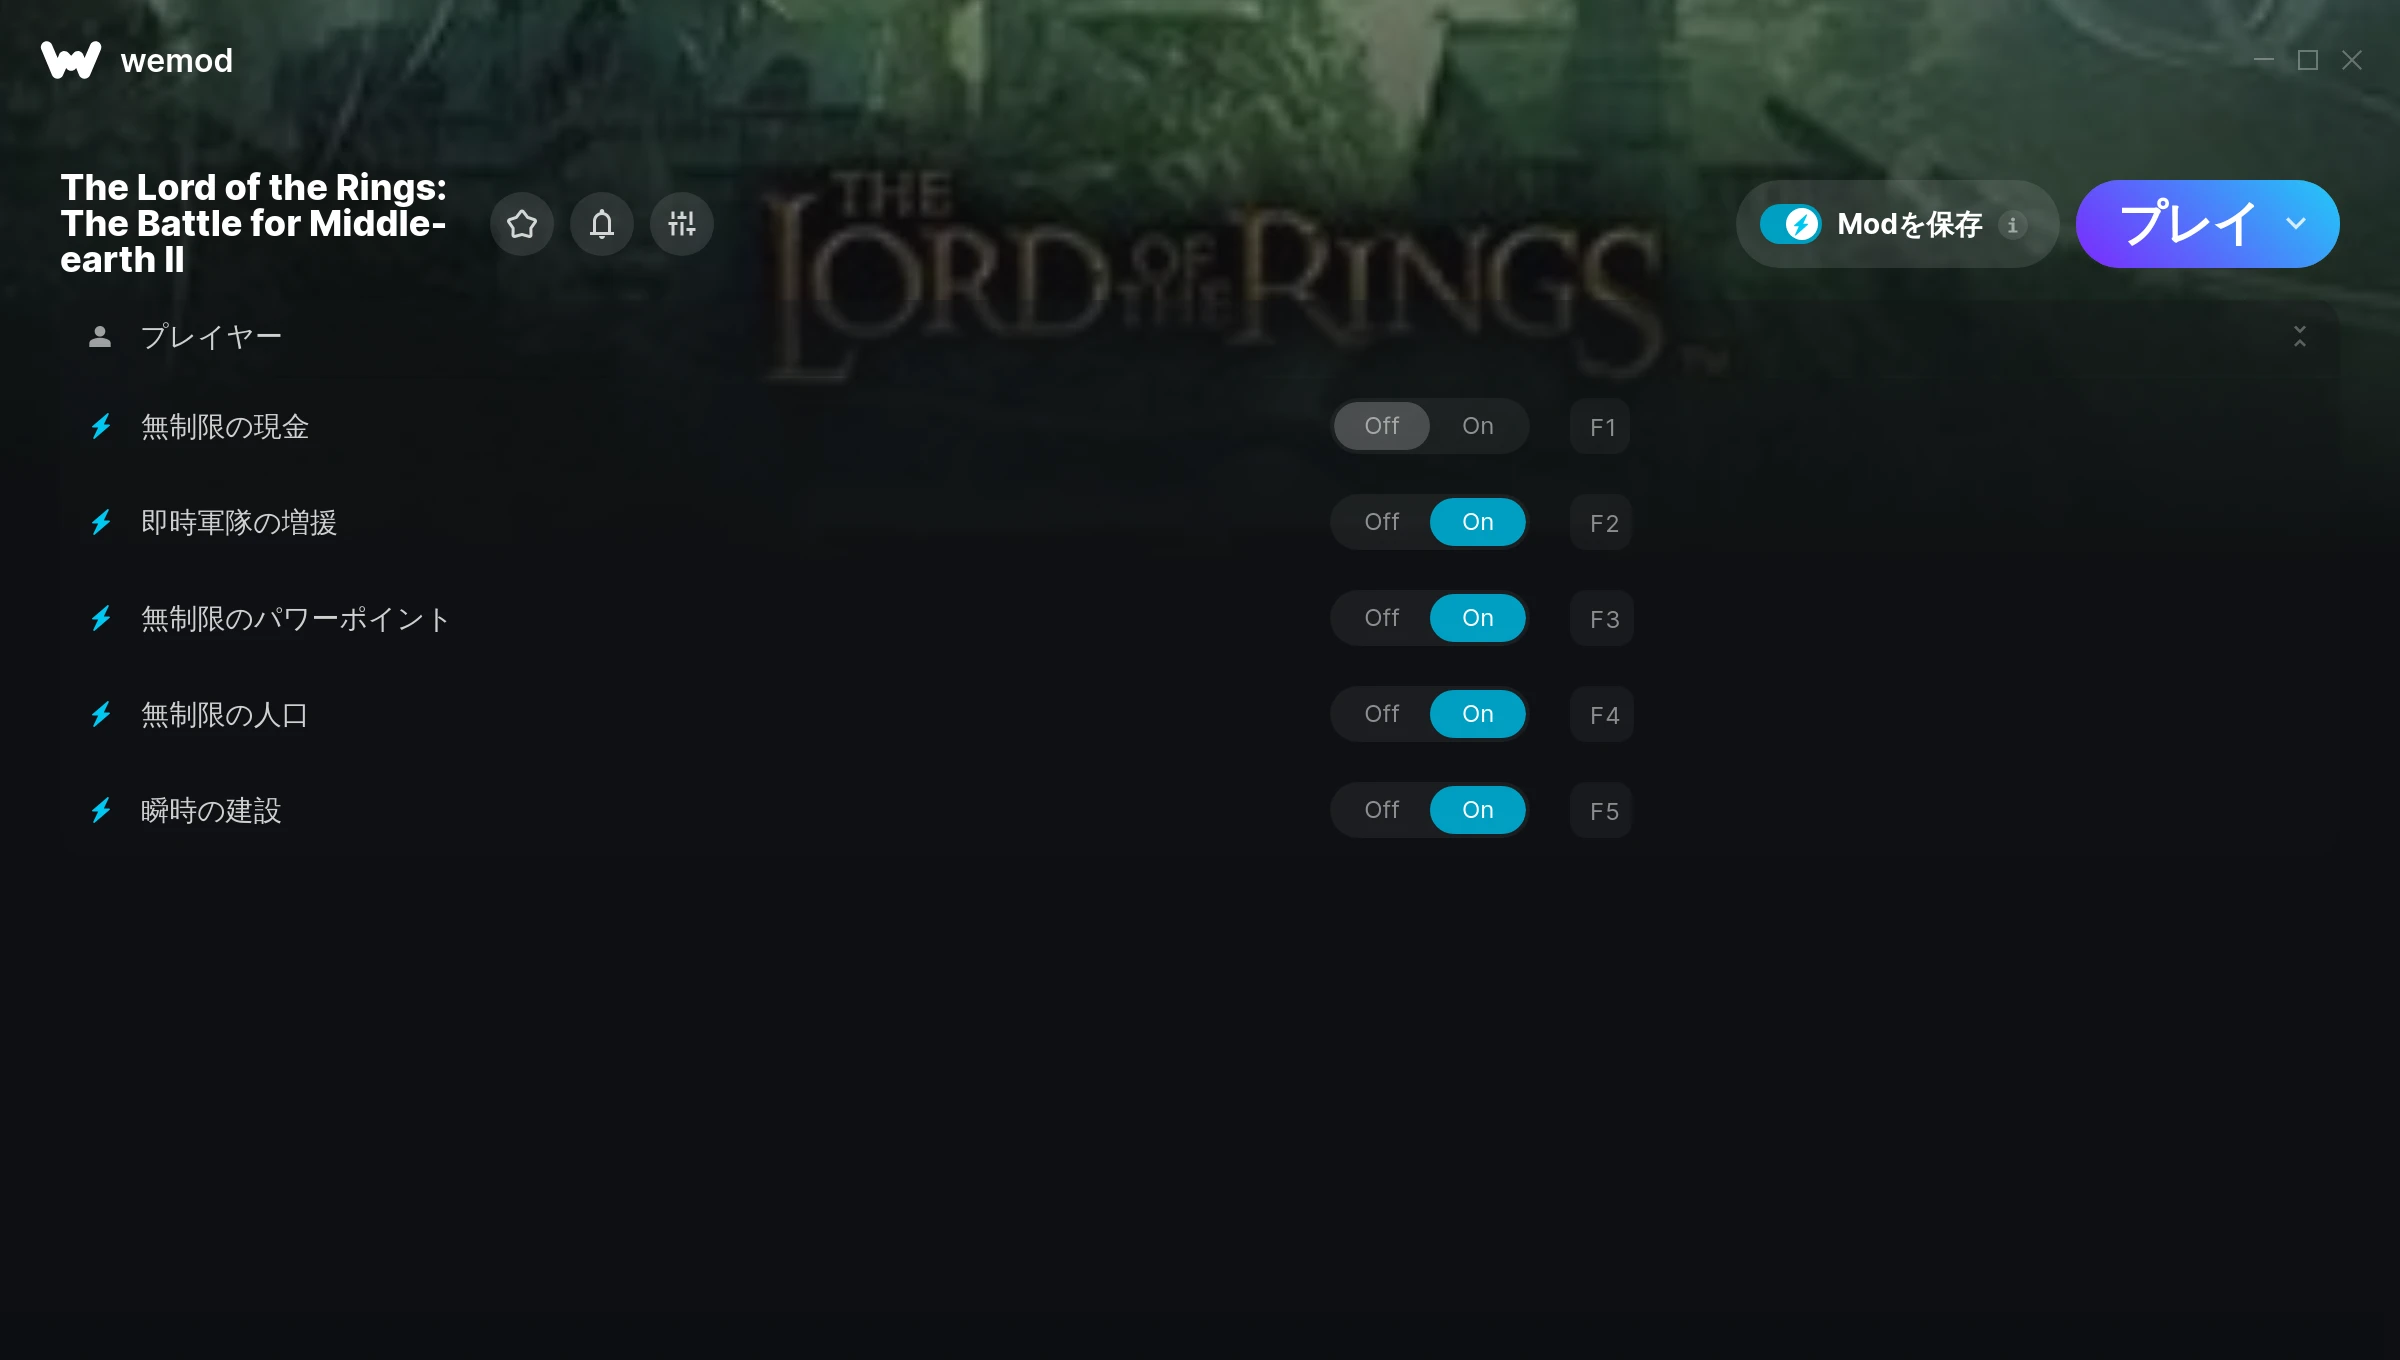Select the 無制限のパワーポイント cheat label
This screenshot has width=2400, height=1360.
pos(295,619)
